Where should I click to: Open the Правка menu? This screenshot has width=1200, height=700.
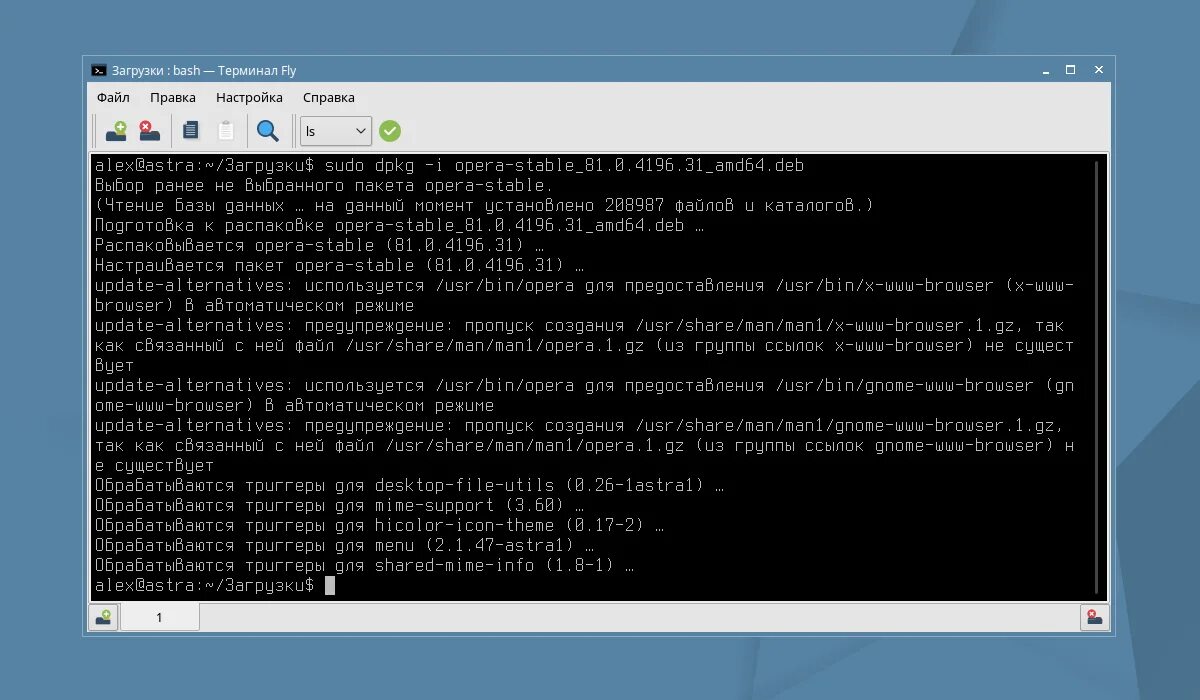click(173, 97)
